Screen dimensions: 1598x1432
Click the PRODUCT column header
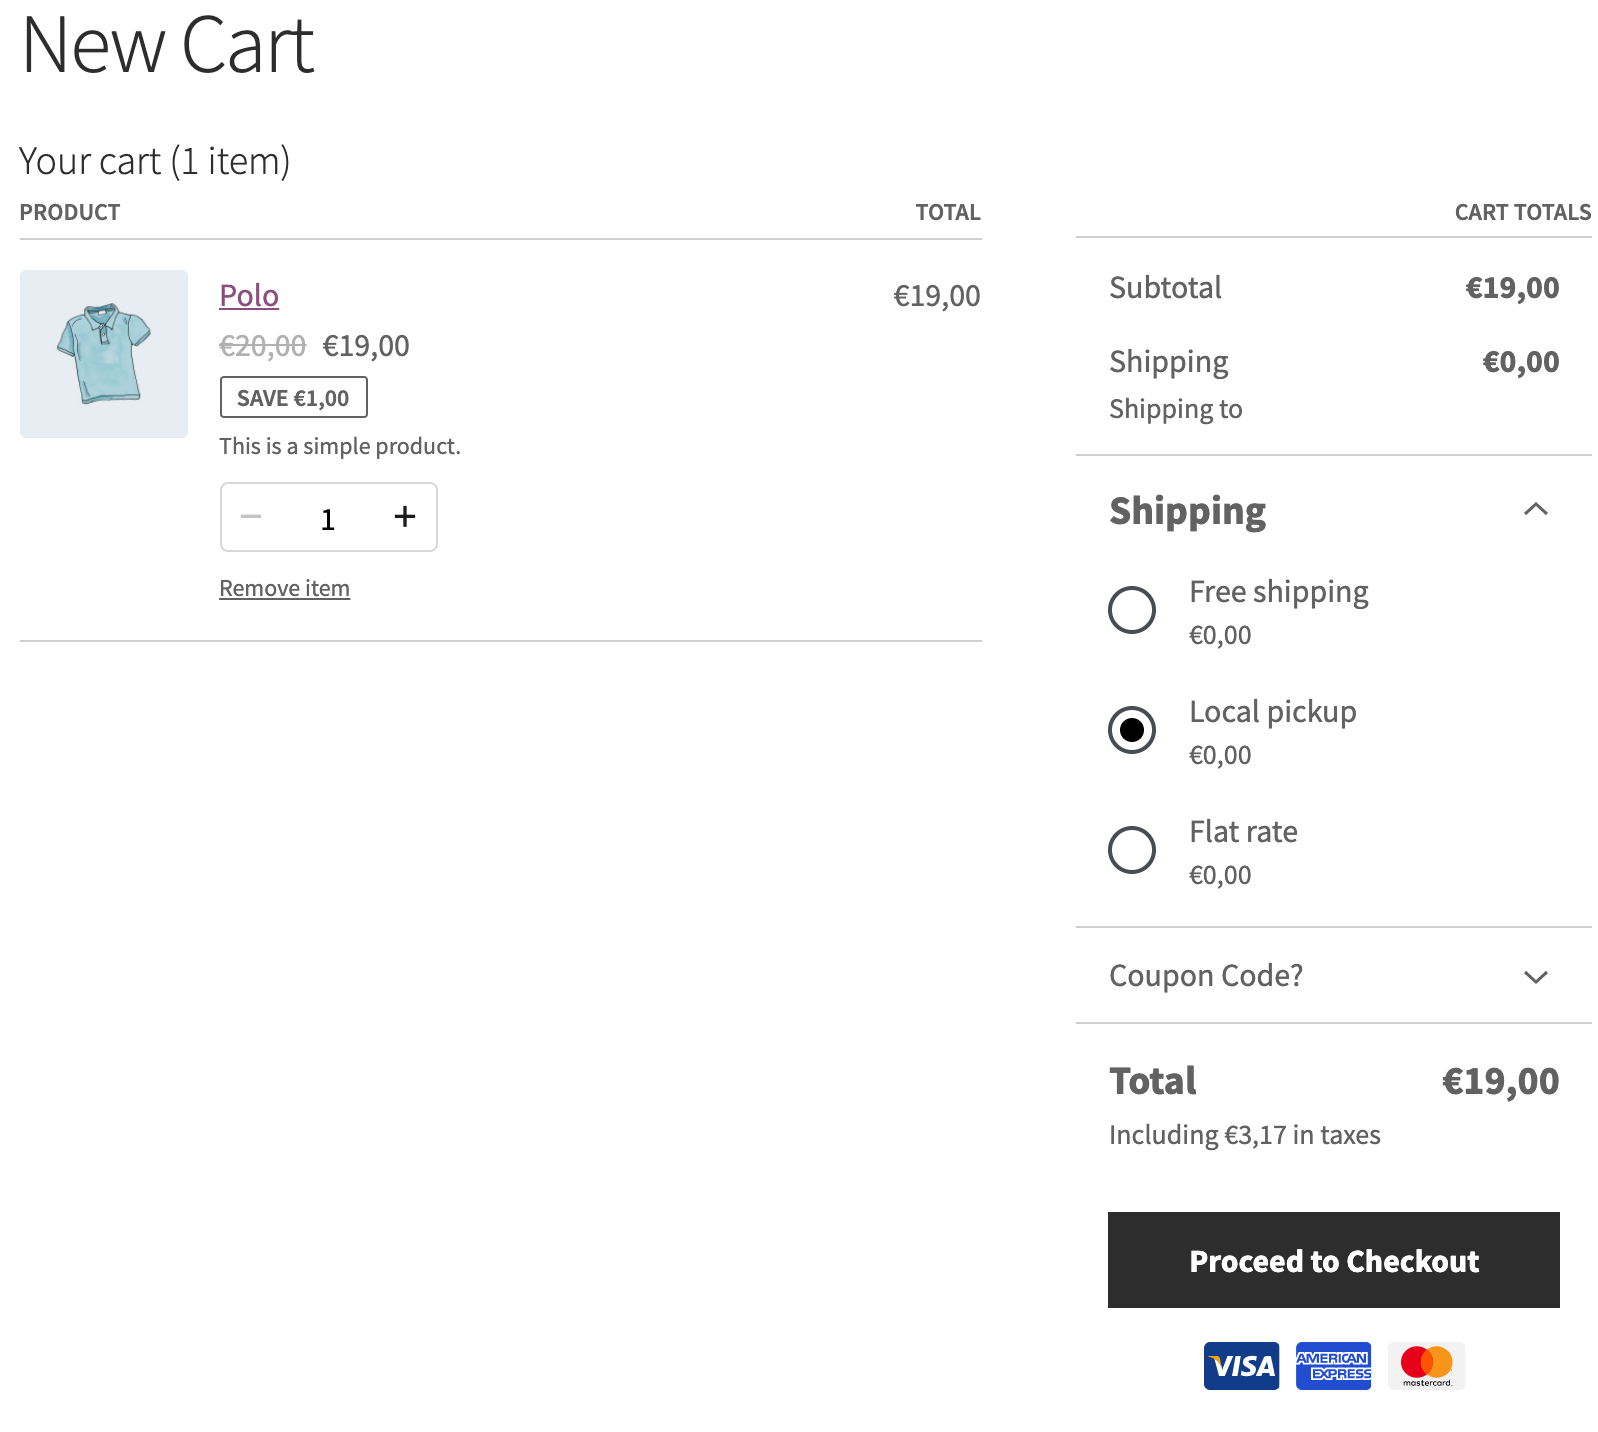(69, 211)
